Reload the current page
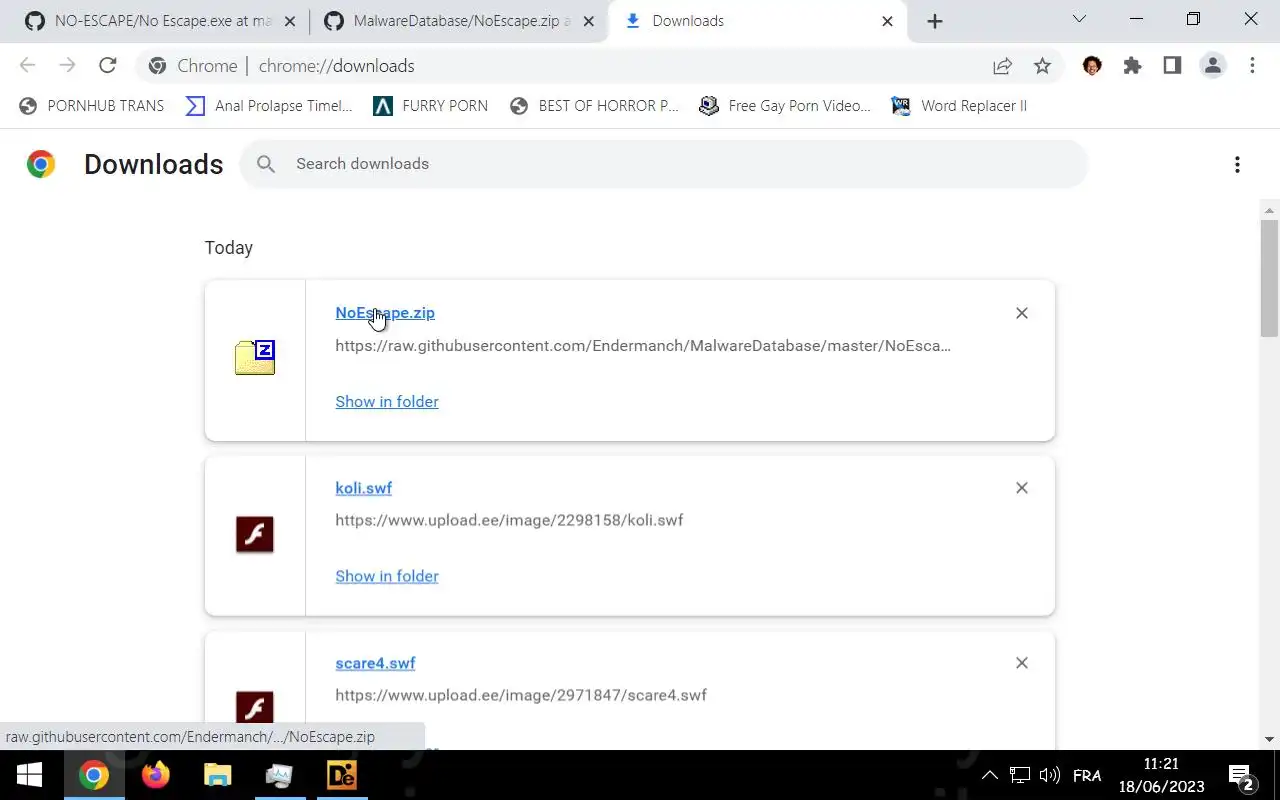 click(108, 66)
